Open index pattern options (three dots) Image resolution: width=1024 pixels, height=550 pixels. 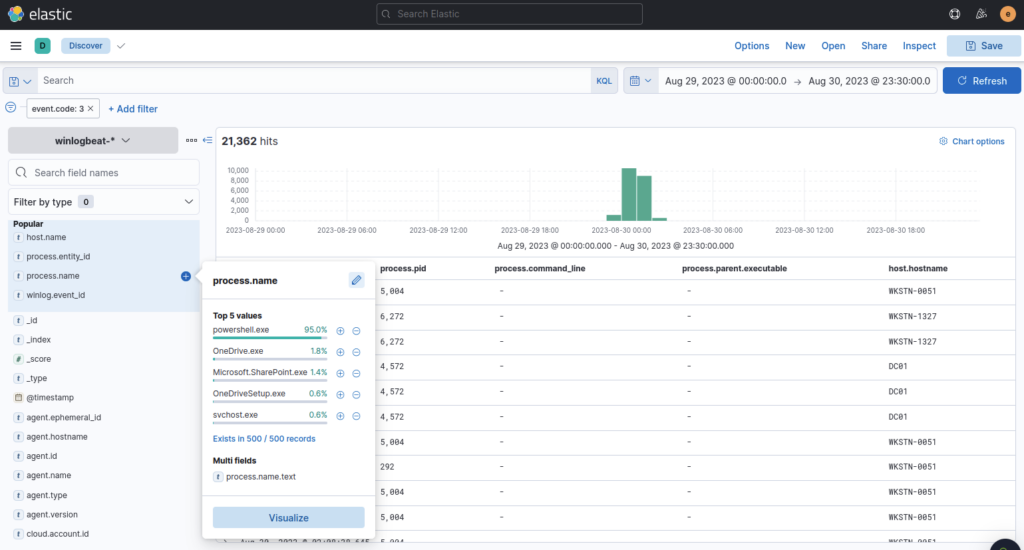191,140
